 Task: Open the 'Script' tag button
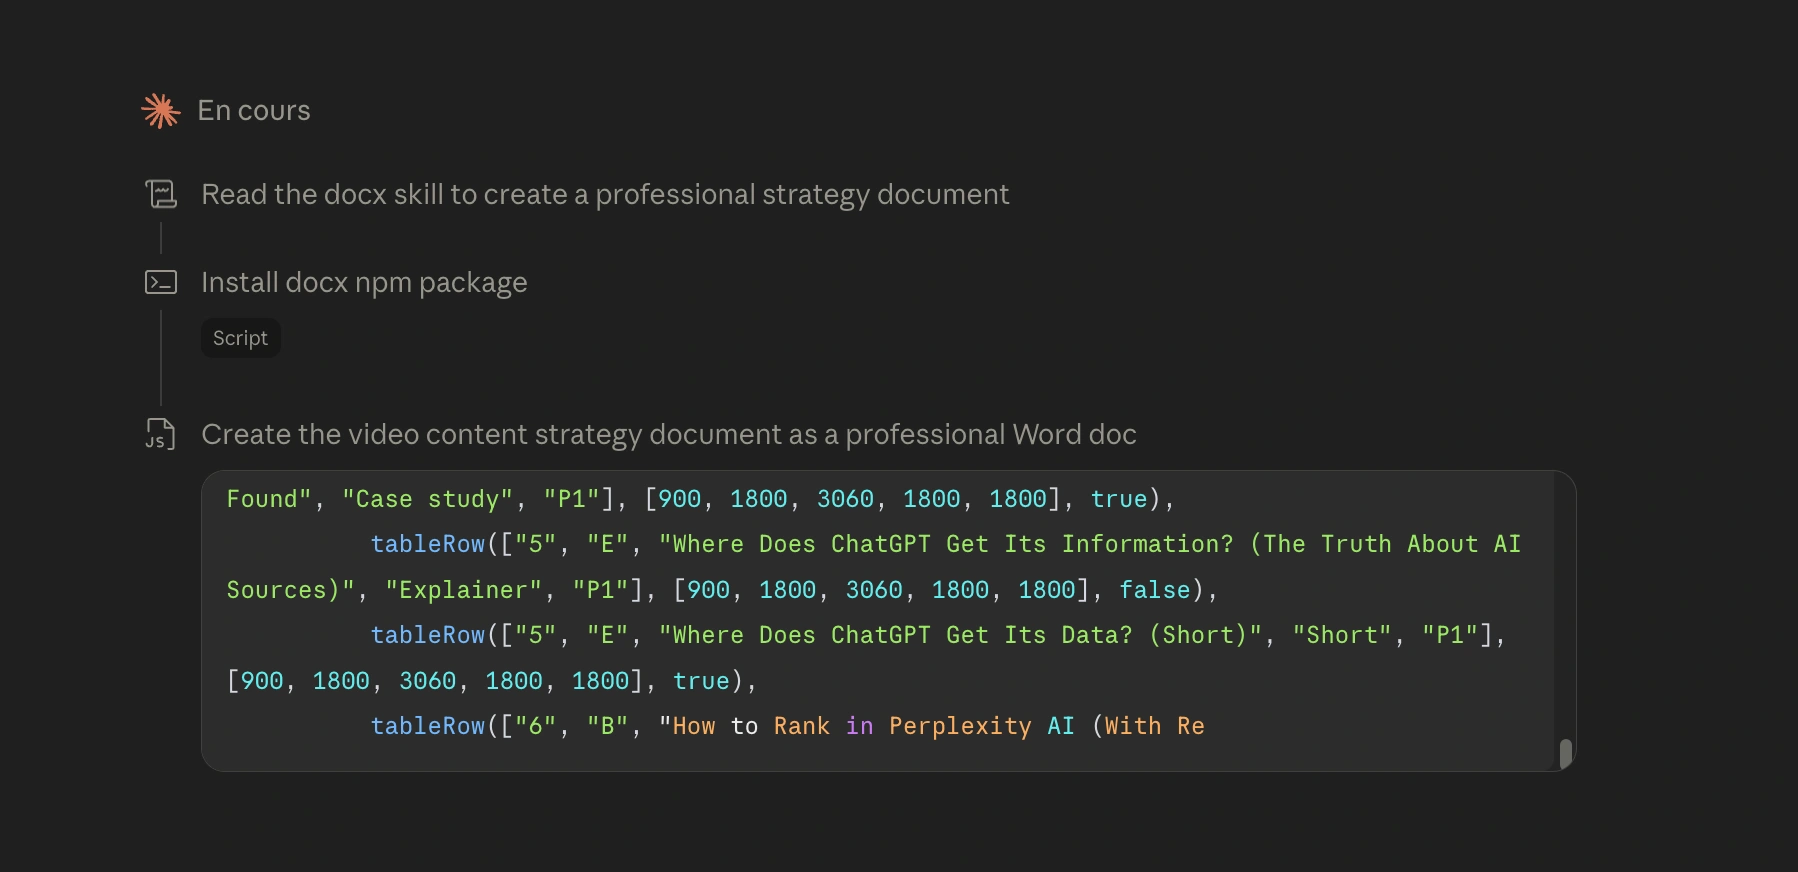click(x=240, y=338)
